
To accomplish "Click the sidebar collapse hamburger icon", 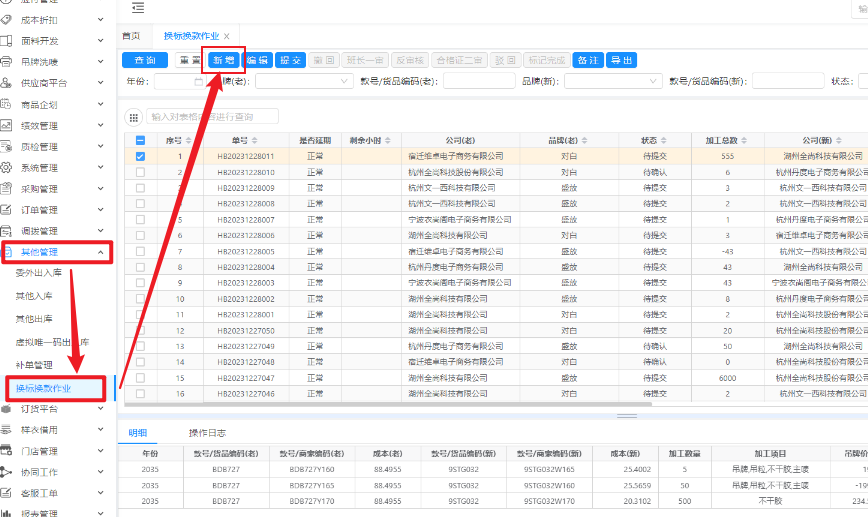I will tap(137, 8).
